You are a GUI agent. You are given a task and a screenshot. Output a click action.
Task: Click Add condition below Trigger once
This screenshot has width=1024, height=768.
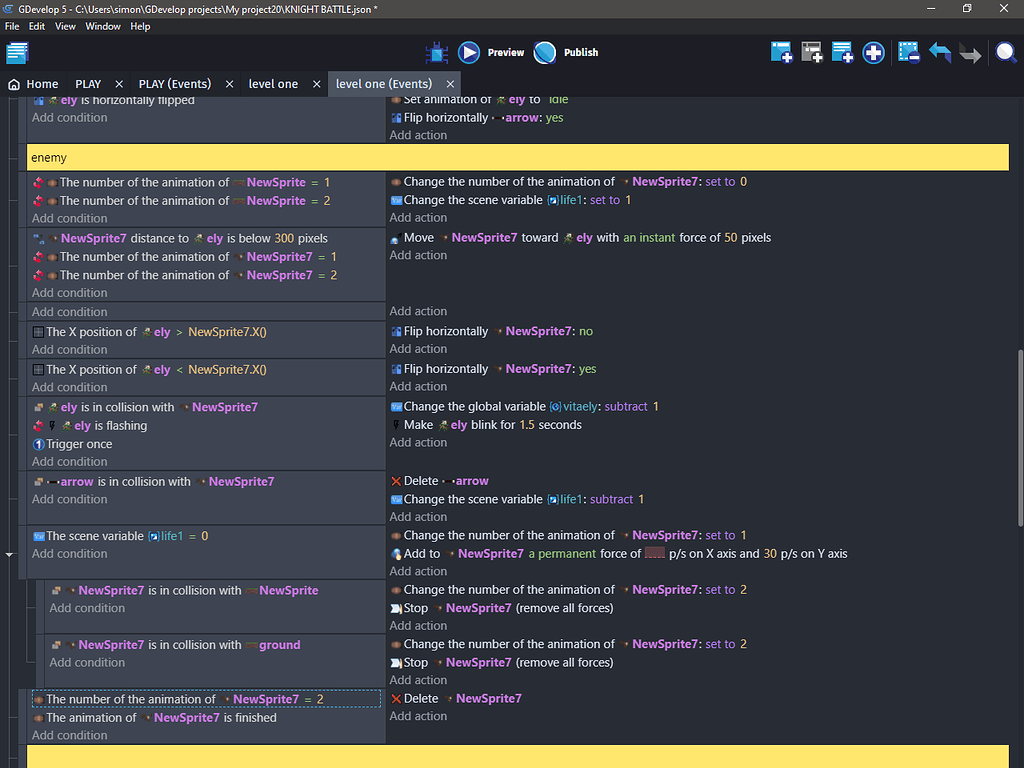(x=69, y=462)
